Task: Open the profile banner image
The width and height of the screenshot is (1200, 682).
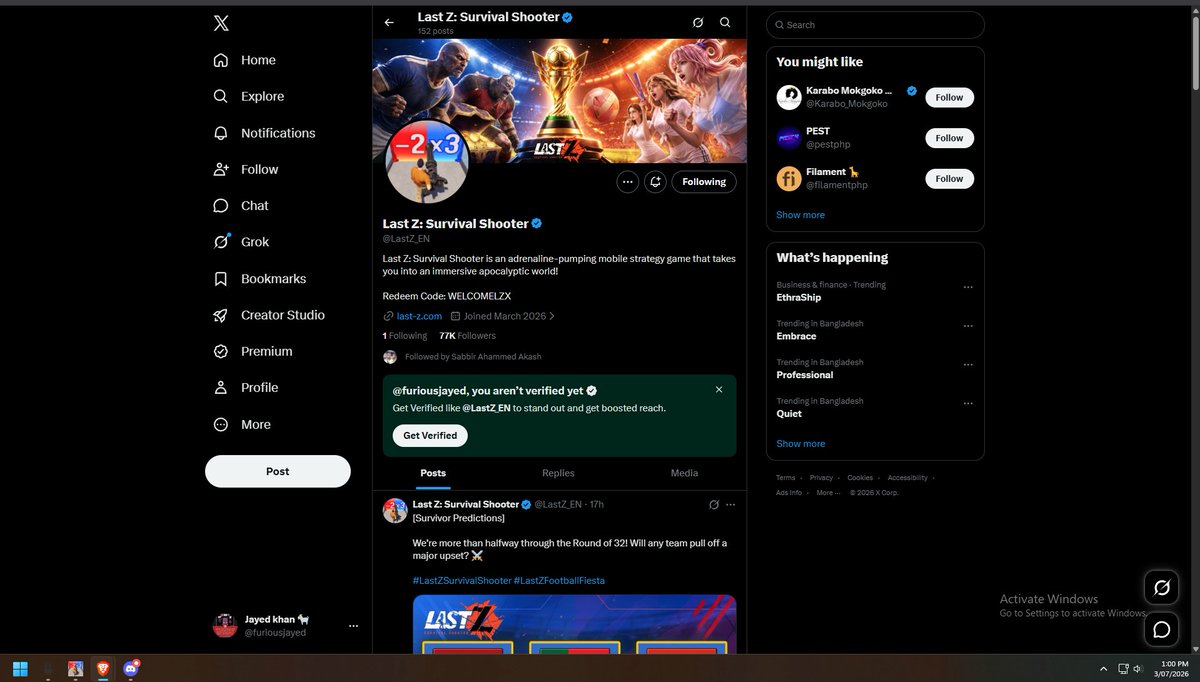Action: 559,101
